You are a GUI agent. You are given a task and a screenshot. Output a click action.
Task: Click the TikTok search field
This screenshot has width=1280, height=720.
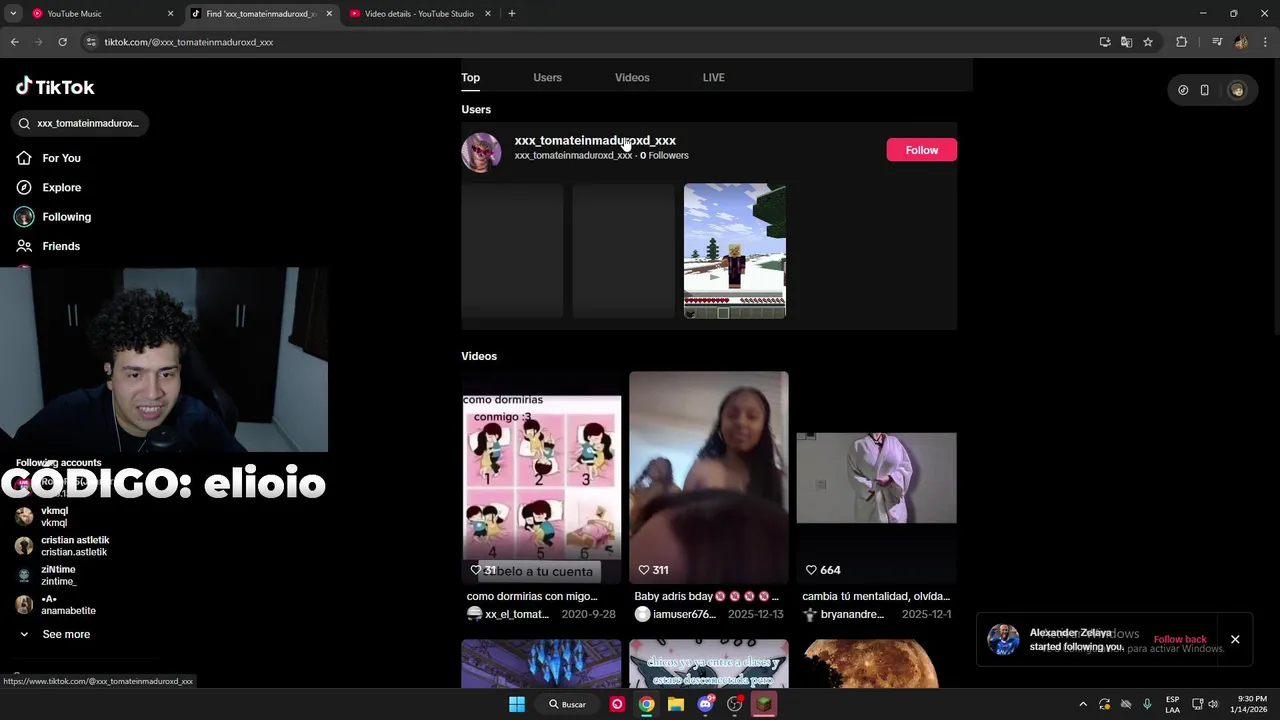(80, 123)
